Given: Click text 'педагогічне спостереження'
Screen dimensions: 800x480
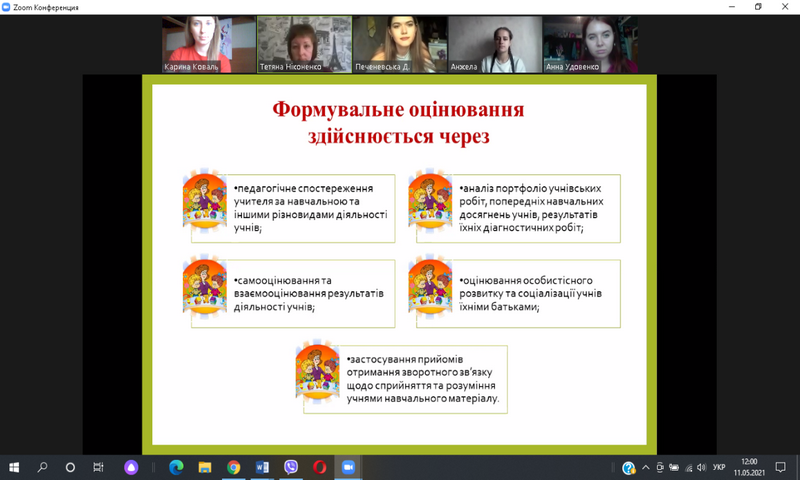Looking at the screenshot, I should click(x=305, y=188).
